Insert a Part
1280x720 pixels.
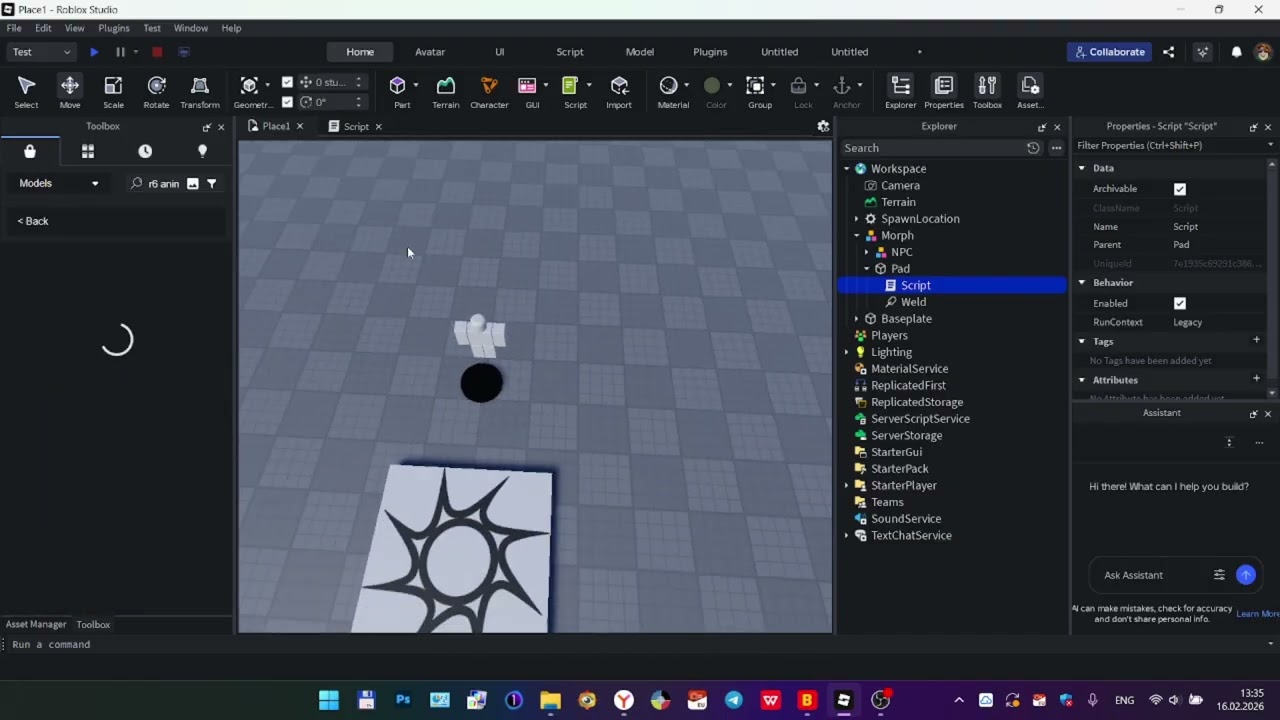click(x=401, y=91)
